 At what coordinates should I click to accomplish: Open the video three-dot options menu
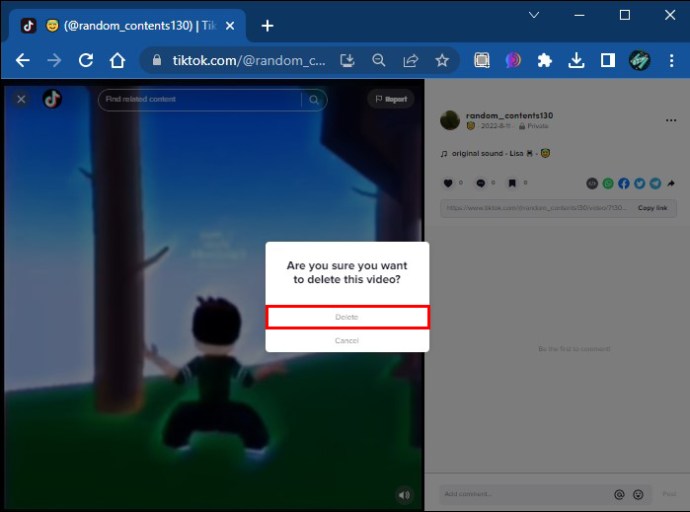tap(671, 120)
